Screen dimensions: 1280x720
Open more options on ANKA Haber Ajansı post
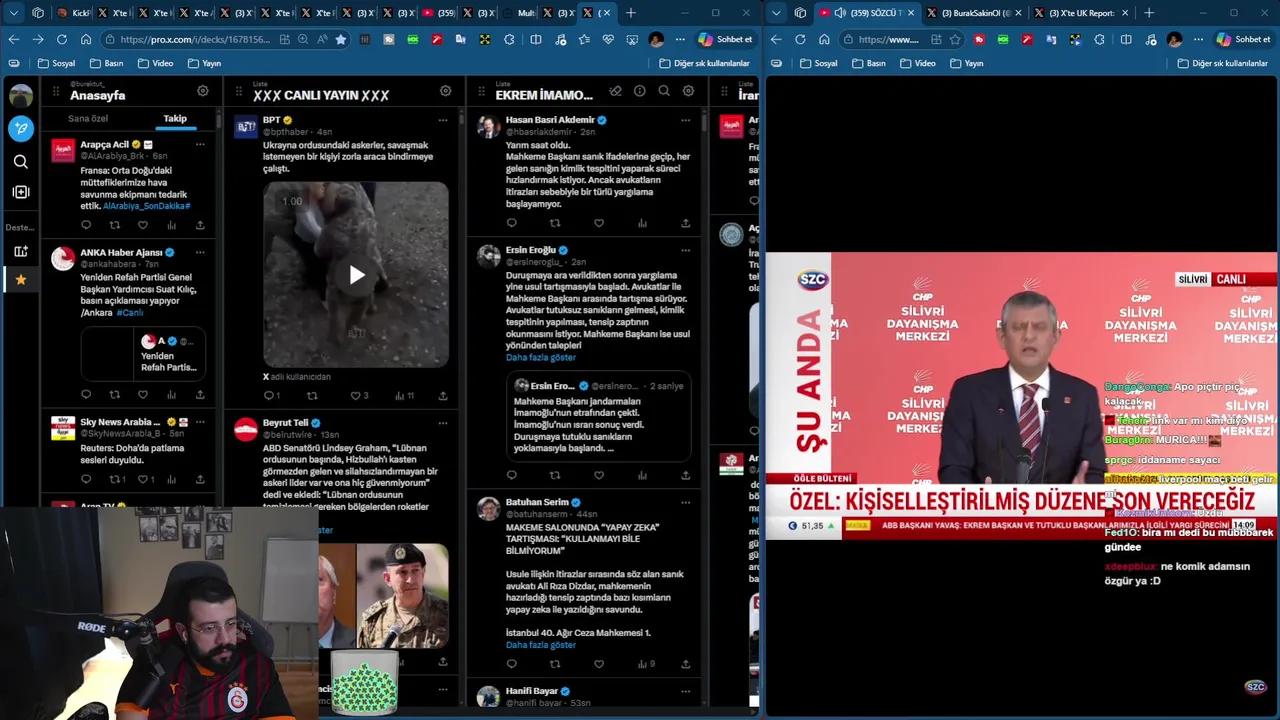click(200, 253)
